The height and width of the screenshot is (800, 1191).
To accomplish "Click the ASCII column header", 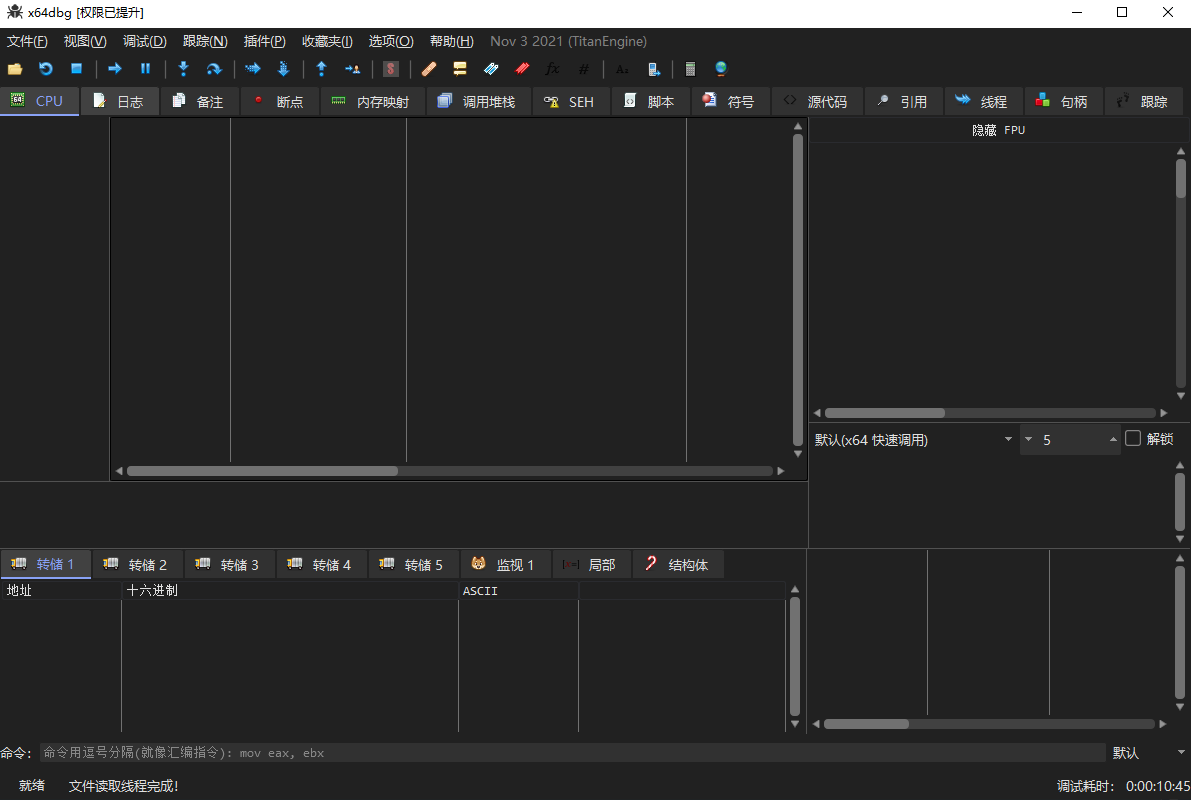I will click(x=519, y=590).
